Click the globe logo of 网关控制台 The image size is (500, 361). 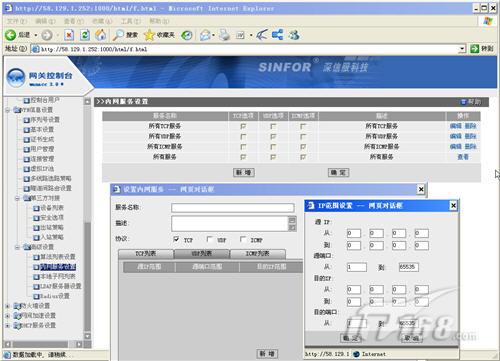point(16,78)
